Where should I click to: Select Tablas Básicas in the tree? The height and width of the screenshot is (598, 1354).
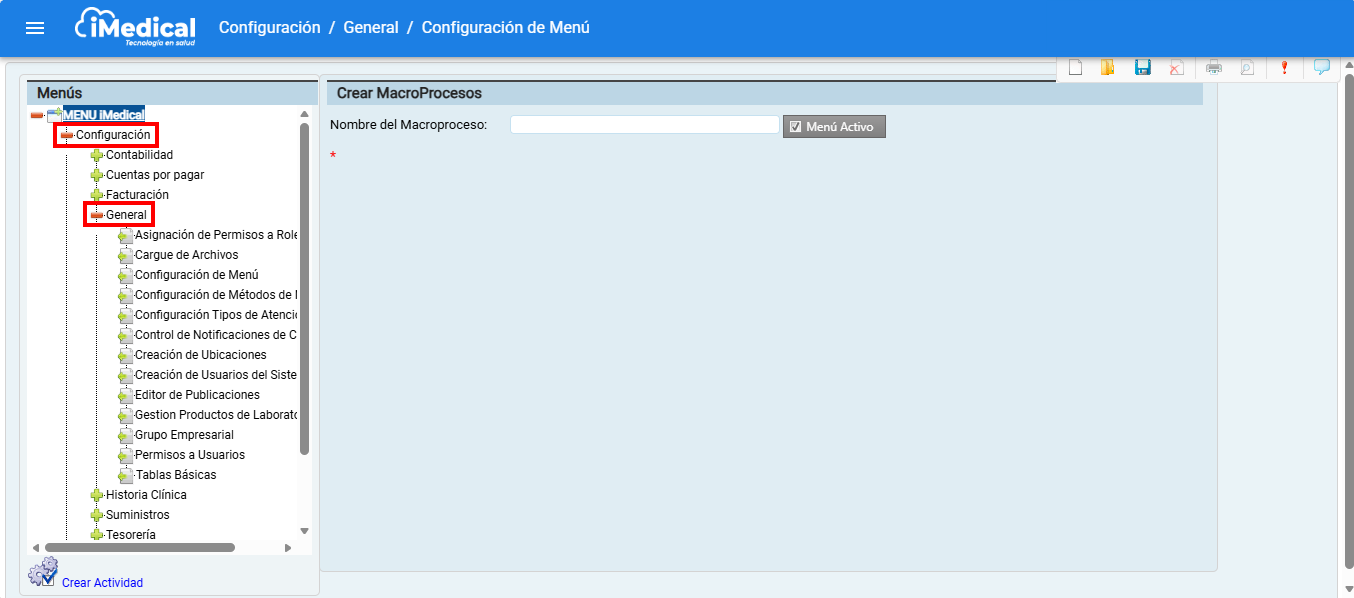click(x=176, y=475)
